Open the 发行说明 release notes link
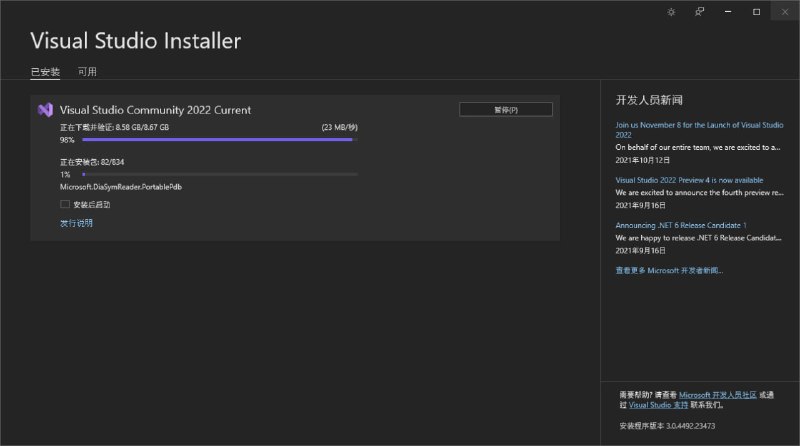 [x=76, y=223]
